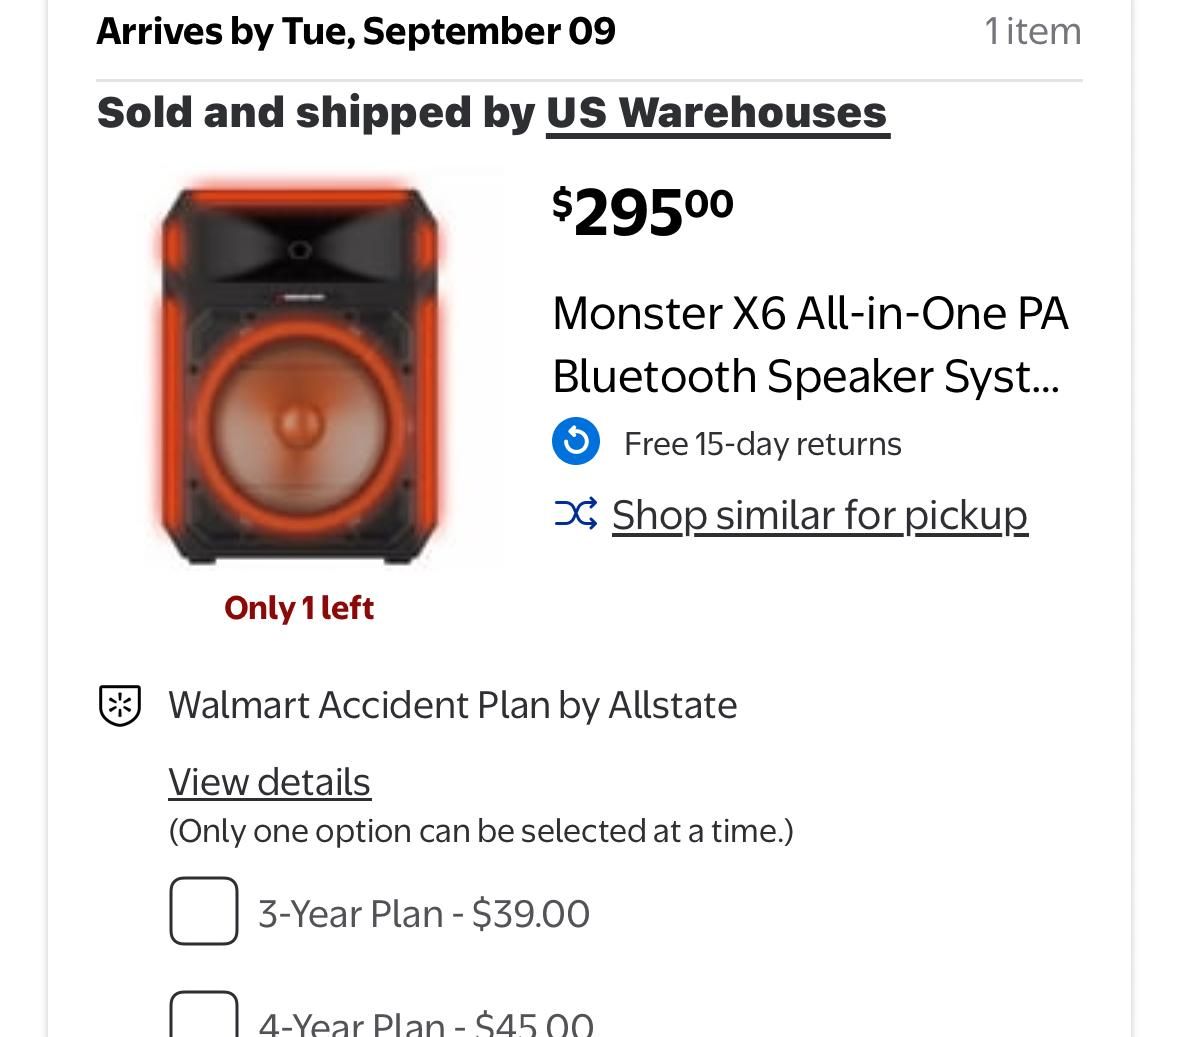Click the Walmart protection shield icon
The width and height of the screenshot is (1179, 1037).
(120, 705)
